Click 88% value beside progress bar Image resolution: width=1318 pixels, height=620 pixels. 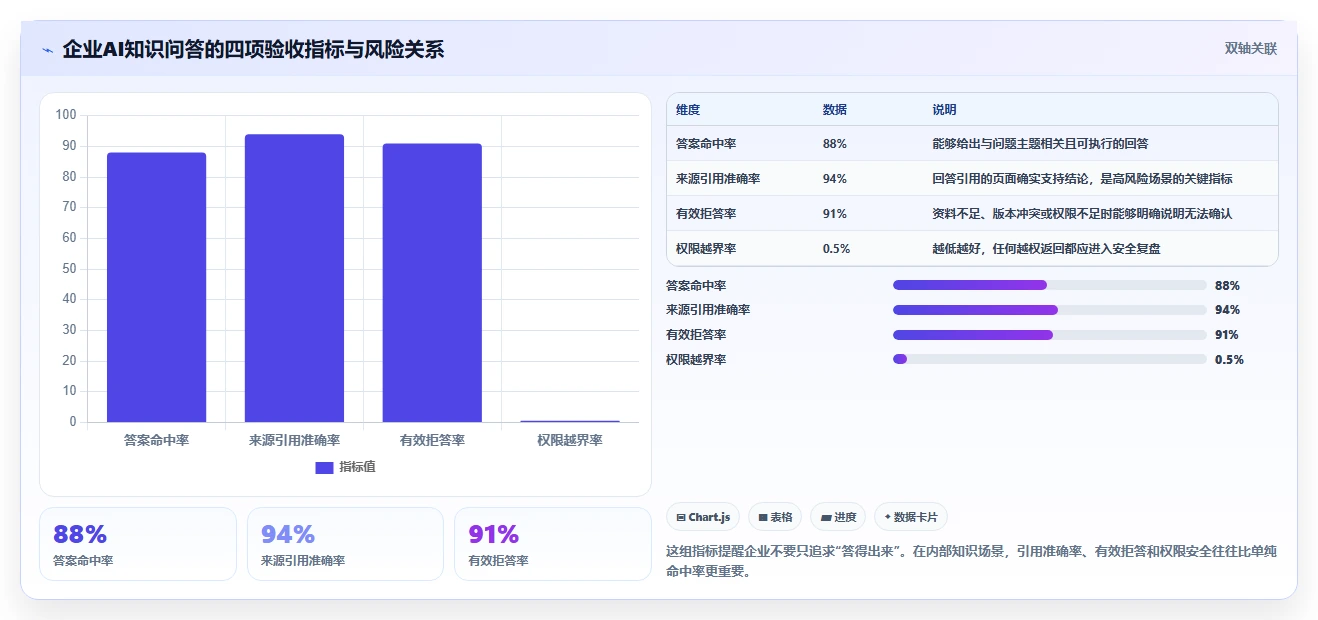pyautogui.click(x=1227, y=286)
